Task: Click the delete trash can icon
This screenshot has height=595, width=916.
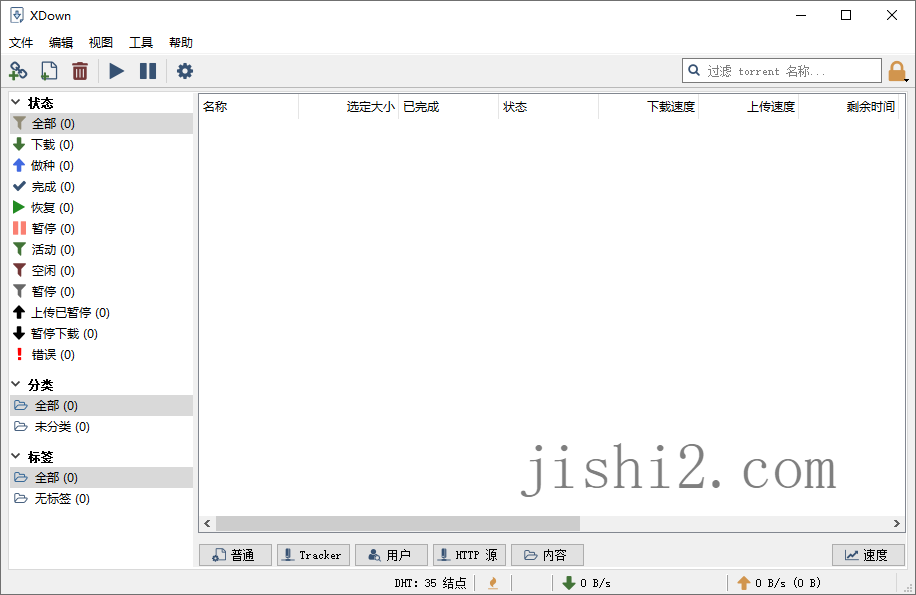Action: (x=80, y=71)
